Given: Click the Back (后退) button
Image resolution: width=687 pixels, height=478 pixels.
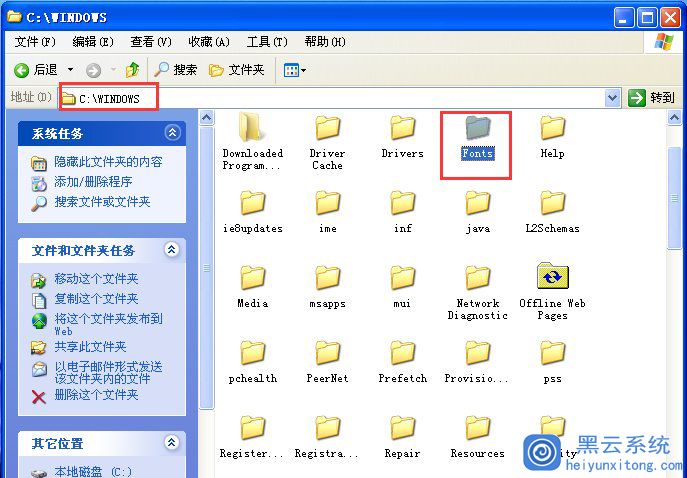Looking at the screenshot, I should click(x=36, y=70).
